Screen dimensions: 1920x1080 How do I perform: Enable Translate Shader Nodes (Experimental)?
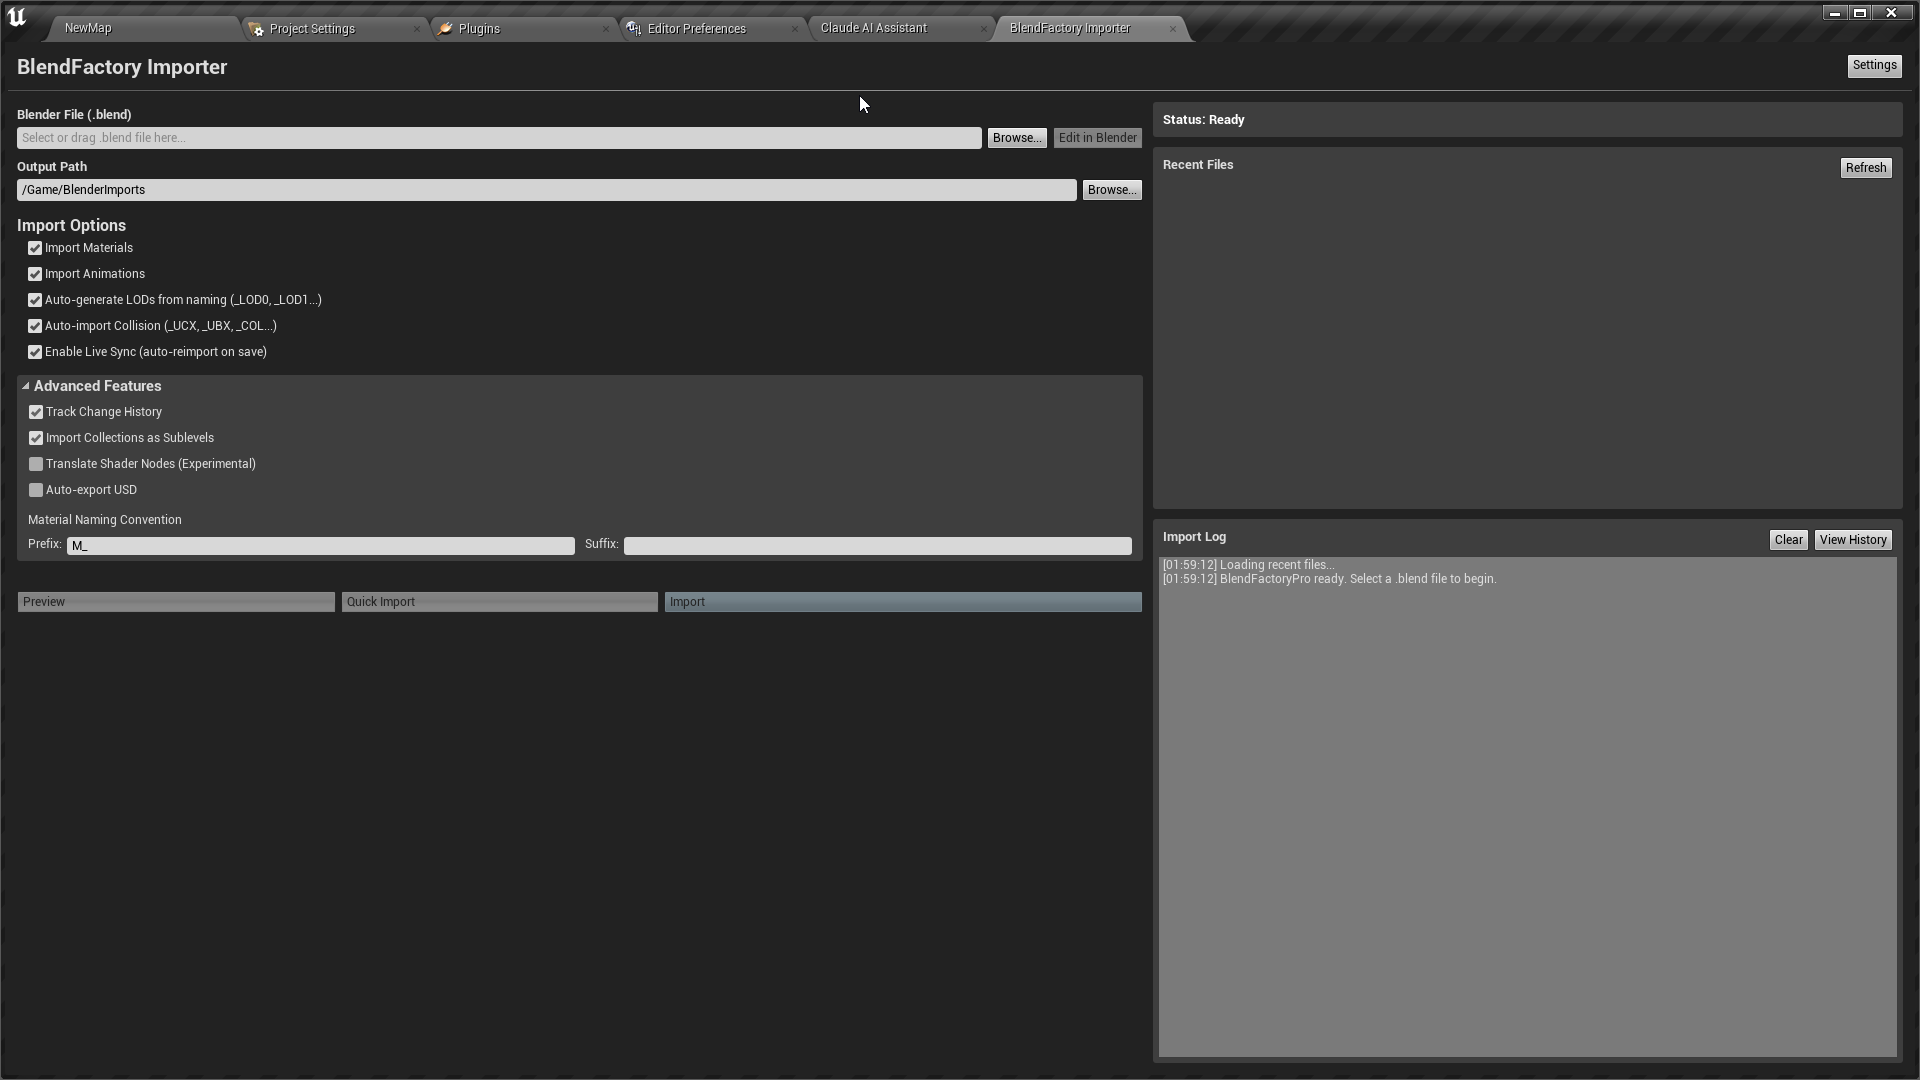click(36, 464)
